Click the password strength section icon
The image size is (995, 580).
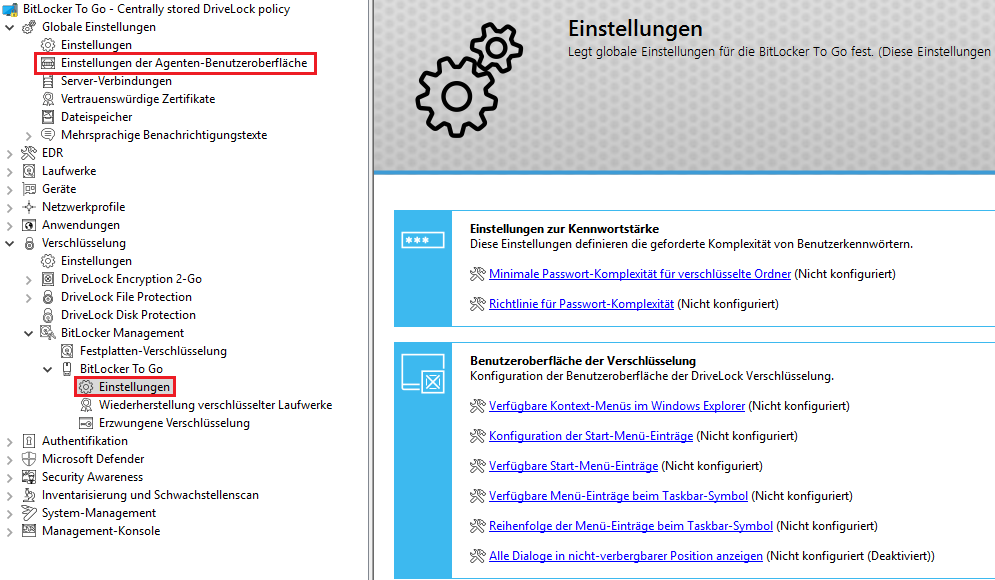423,241
